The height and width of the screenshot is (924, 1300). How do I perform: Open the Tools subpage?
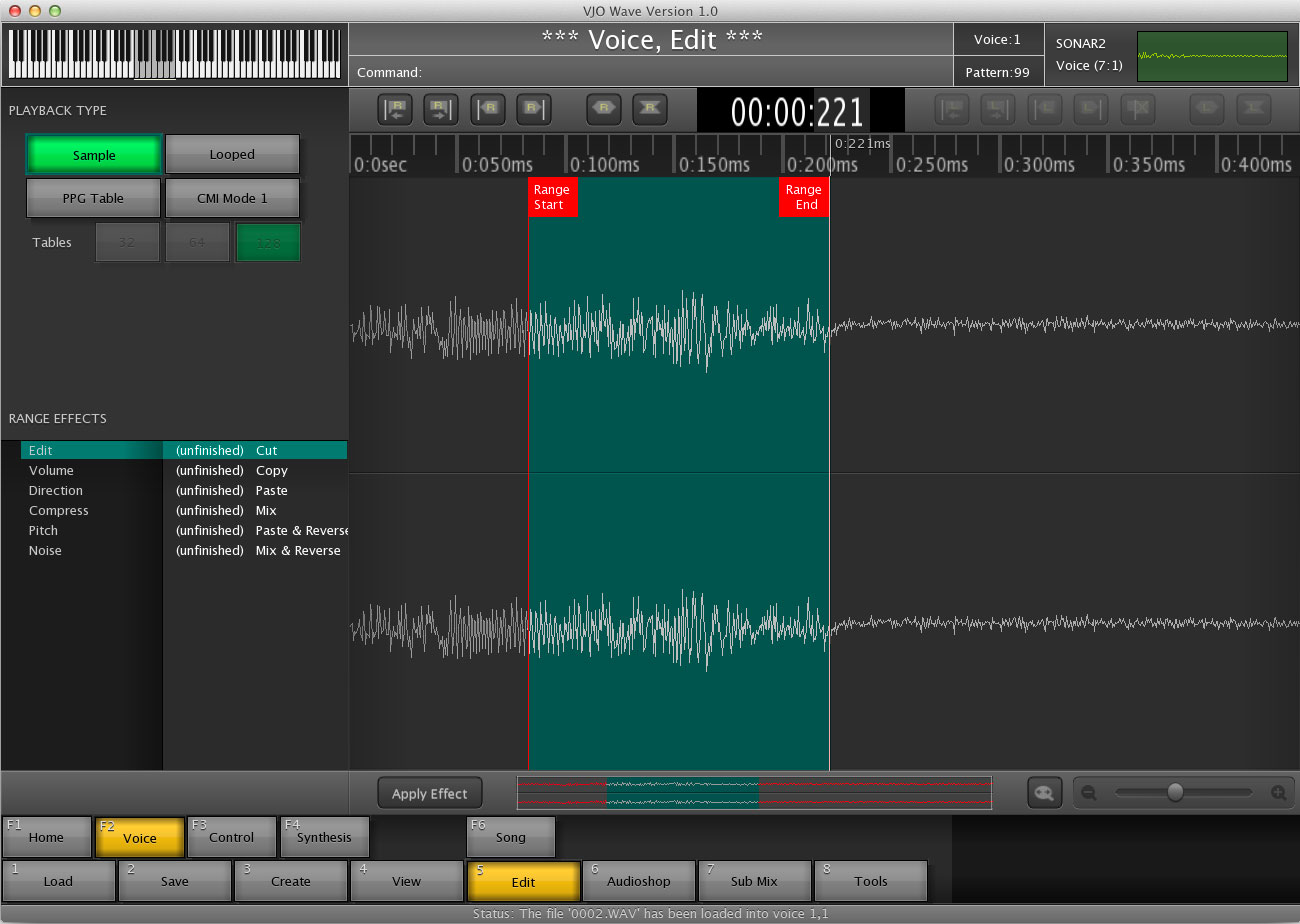coord(871,881)
